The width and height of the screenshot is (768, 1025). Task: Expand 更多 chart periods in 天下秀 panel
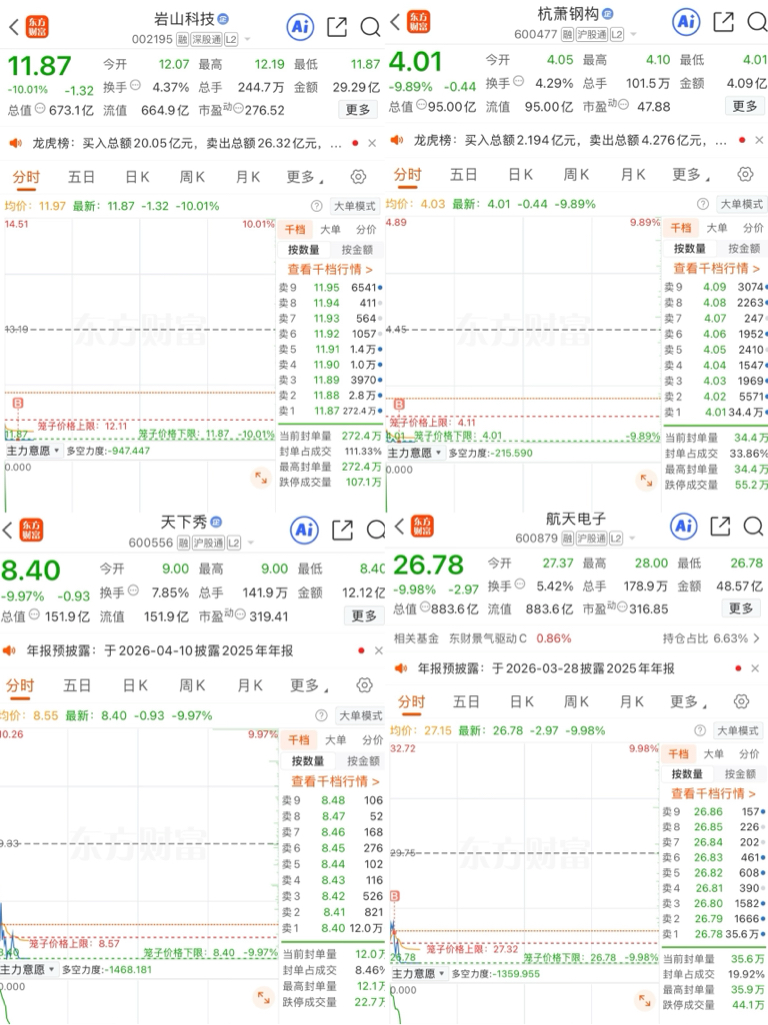point(309,685)
